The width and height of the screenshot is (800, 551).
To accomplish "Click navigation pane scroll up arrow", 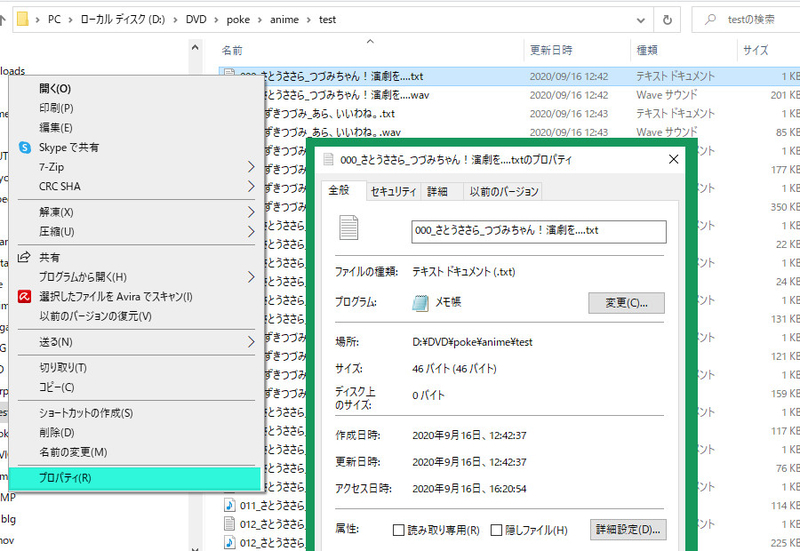I will (195, 47).
